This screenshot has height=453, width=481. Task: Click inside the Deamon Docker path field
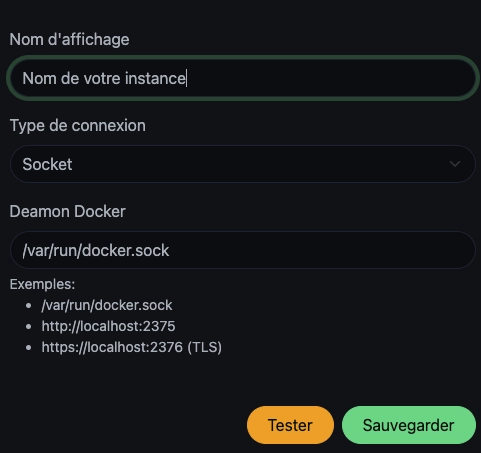(243, 250)
